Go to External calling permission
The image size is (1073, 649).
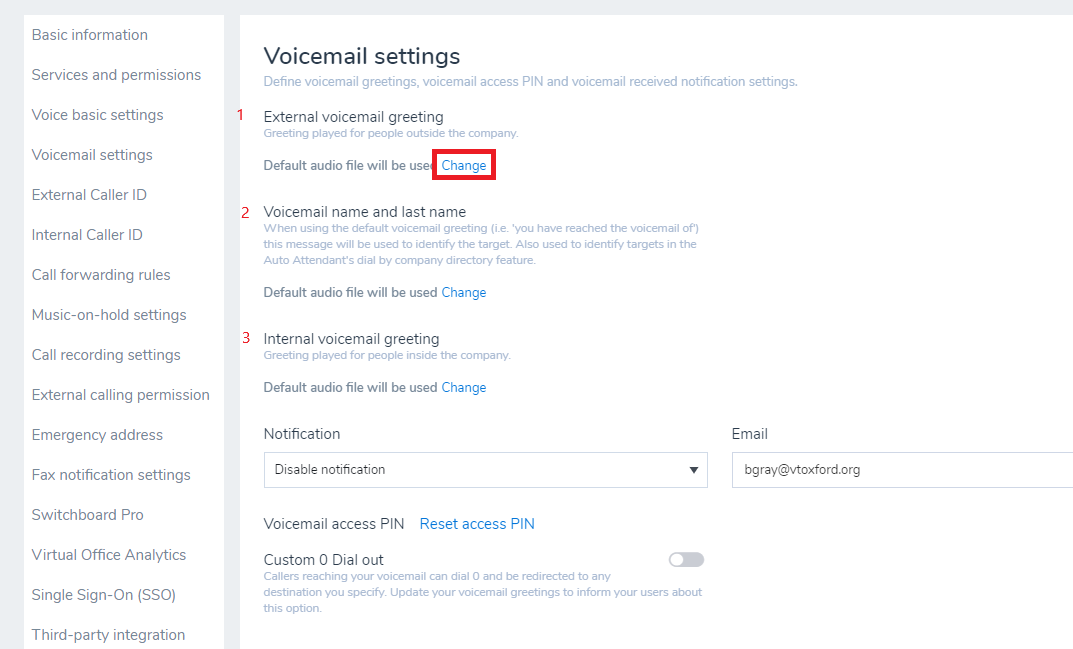click(120, 394)
